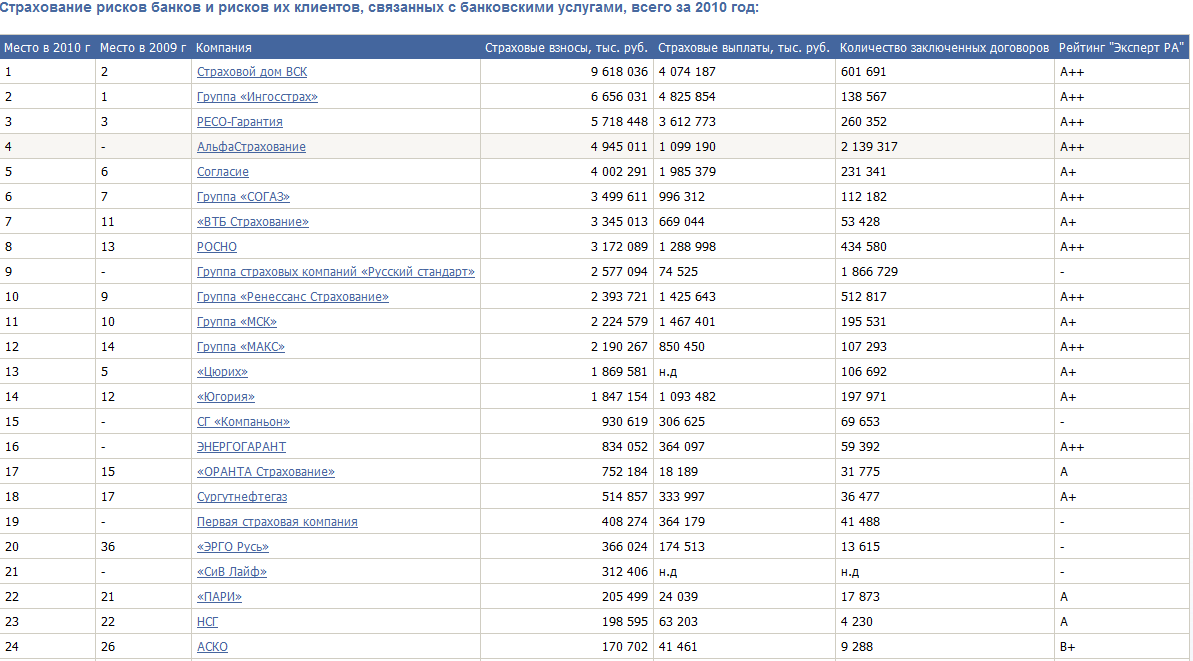Click the «Страховые взносы, тыс. руб.» column header
Image resolution: width=1193 pixels, height=661 pixels.
click(566, 48)
